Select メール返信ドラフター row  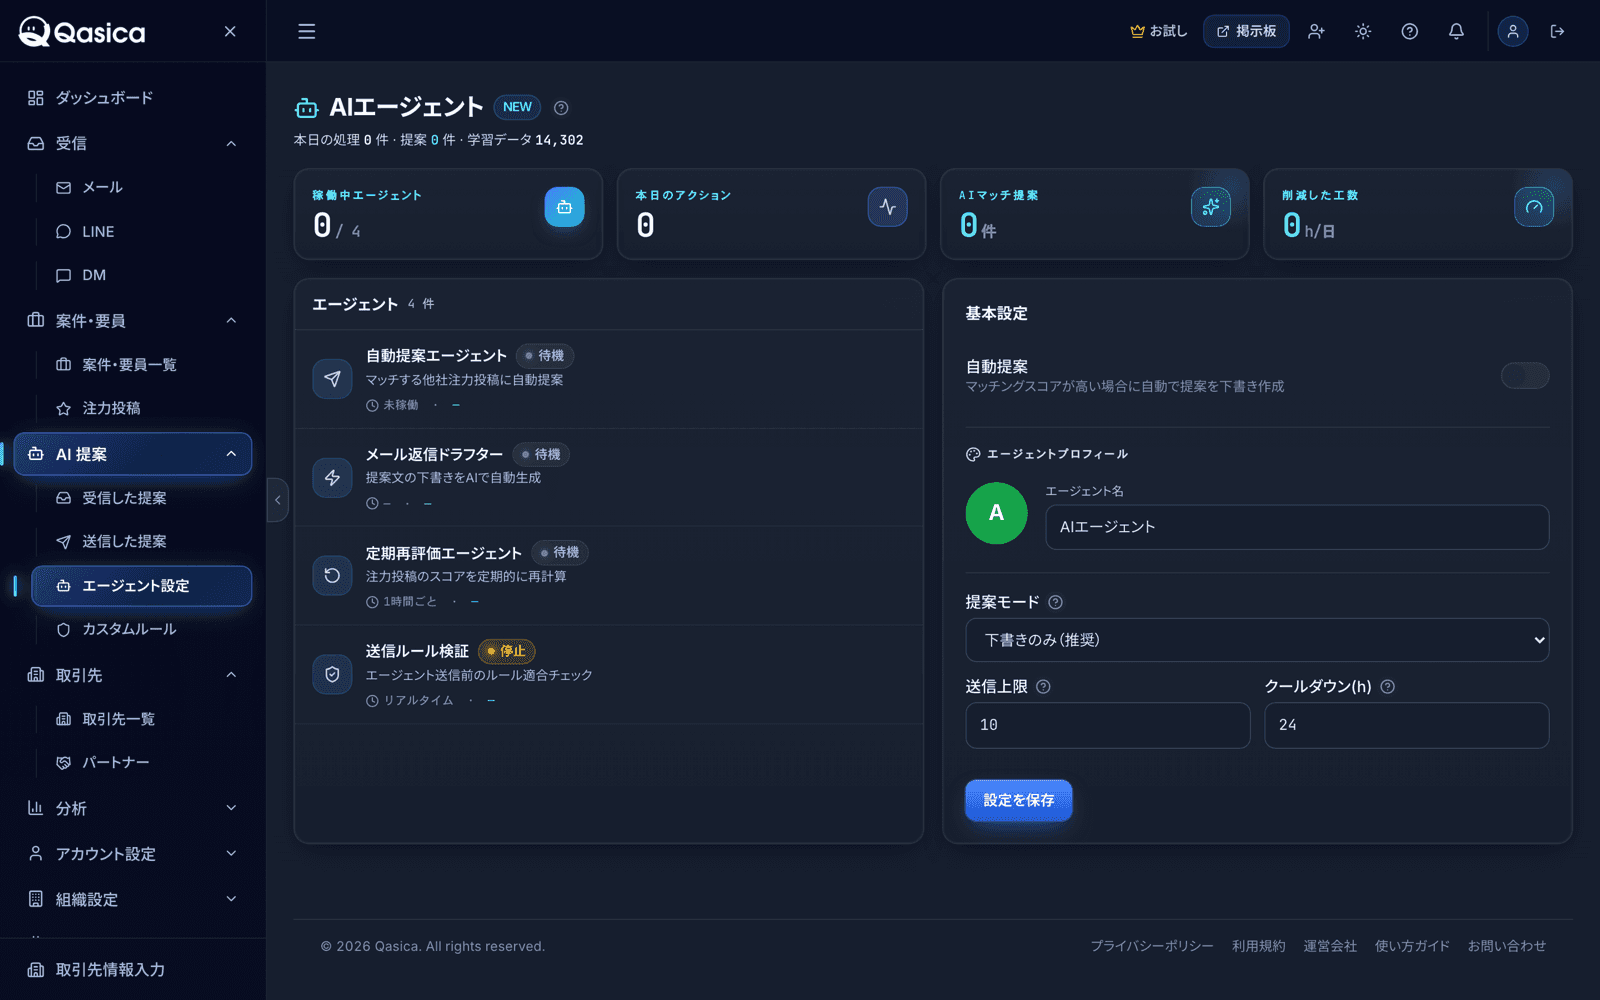click(x=608, y=478)
